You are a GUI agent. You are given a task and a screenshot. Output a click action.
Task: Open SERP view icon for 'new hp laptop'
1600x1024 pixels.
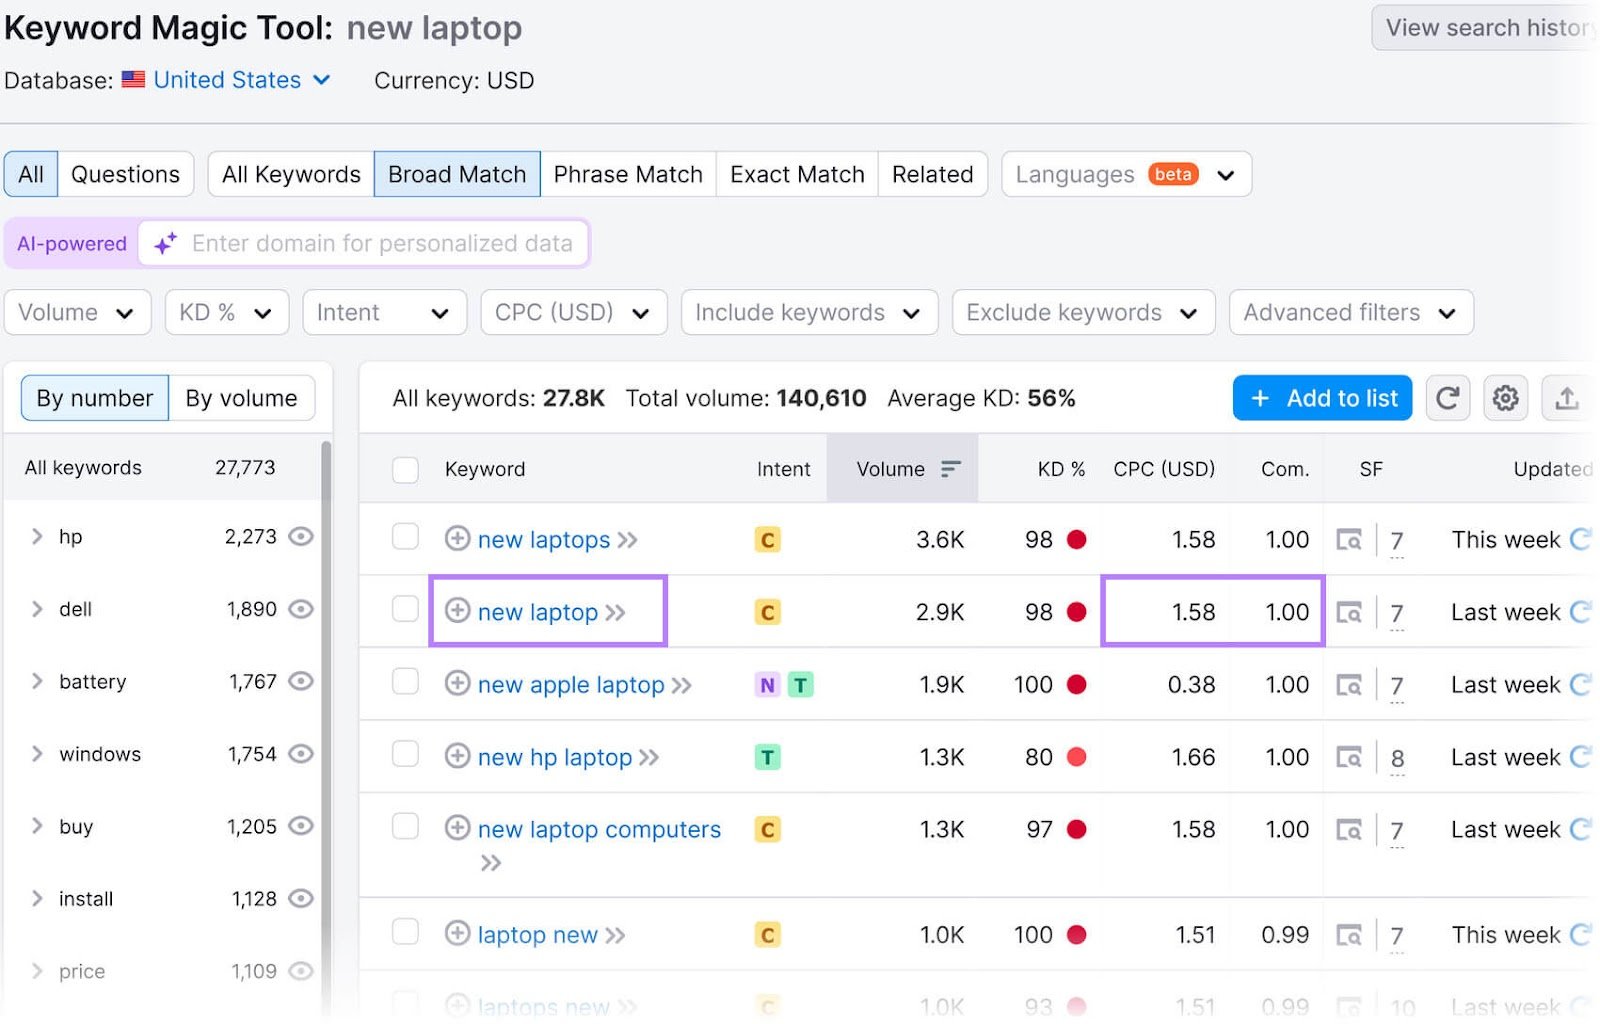(1349, 758)
